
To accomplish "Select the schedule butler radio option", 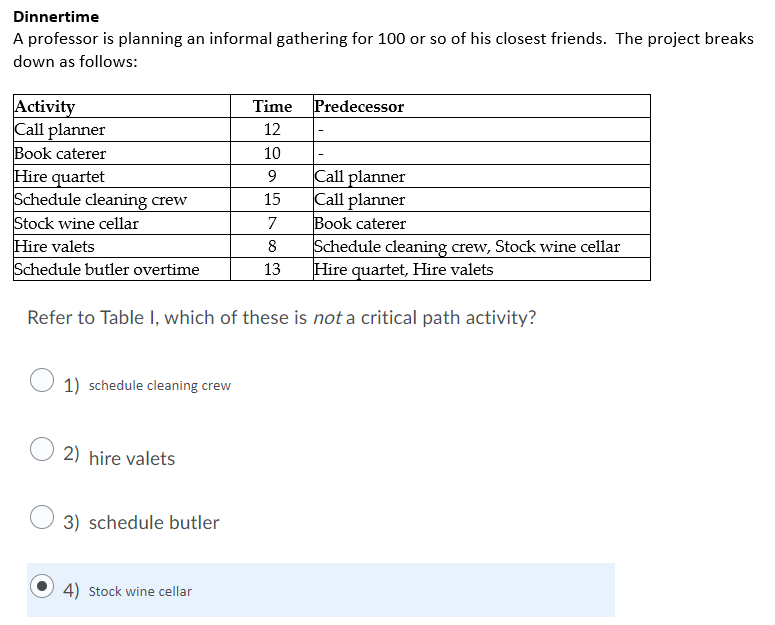I will click(42, 517).
